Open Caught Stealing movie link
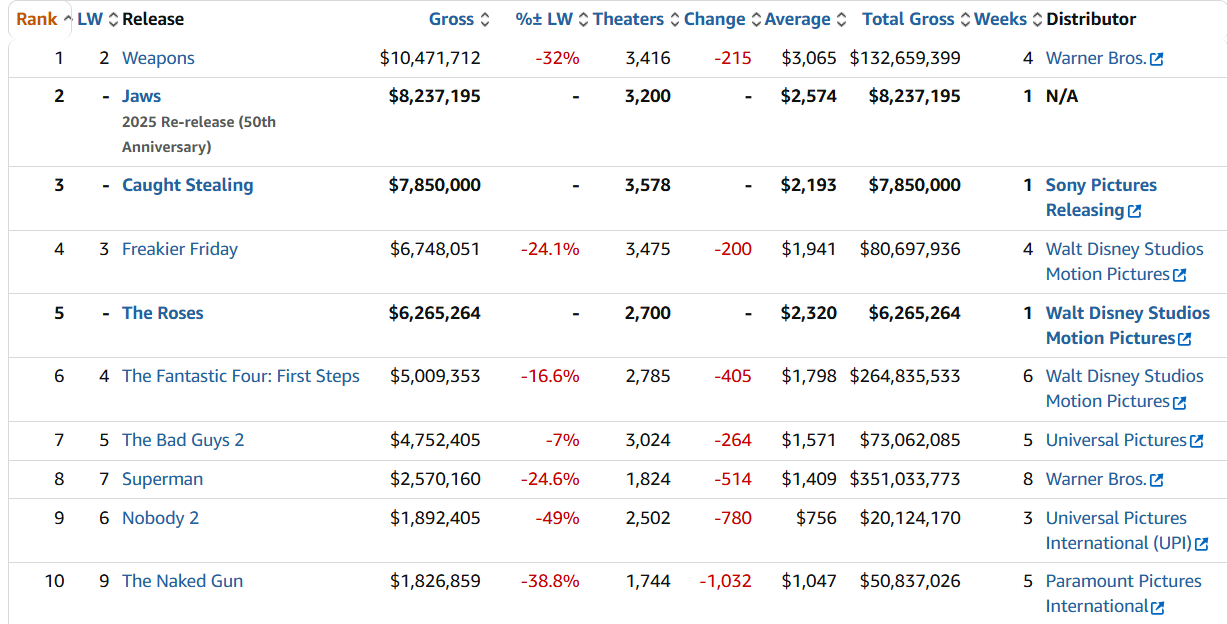 (187, 185)
